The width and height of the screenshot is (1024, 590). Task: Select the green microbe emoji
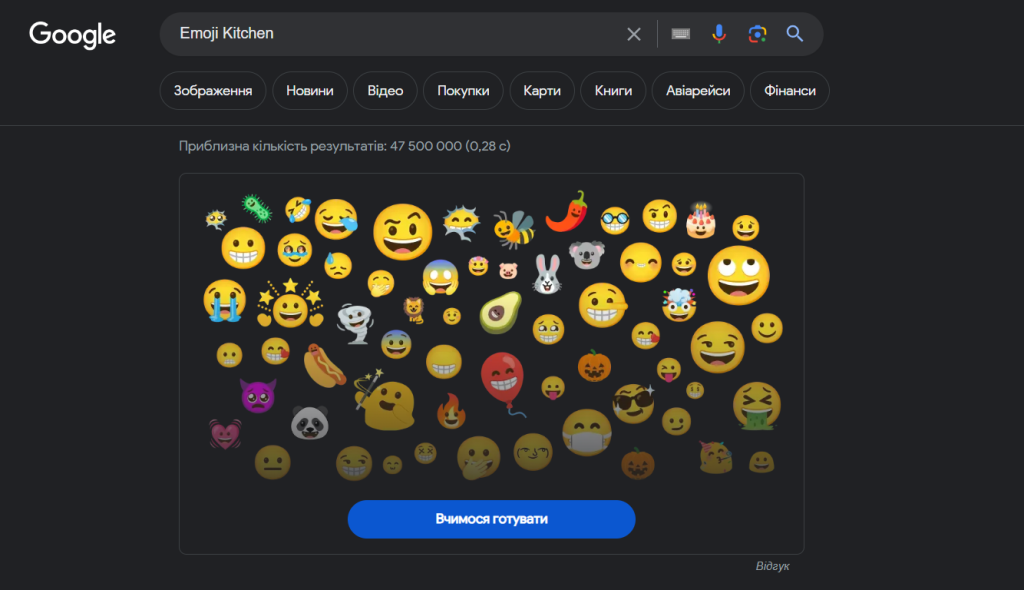(257, 208)
